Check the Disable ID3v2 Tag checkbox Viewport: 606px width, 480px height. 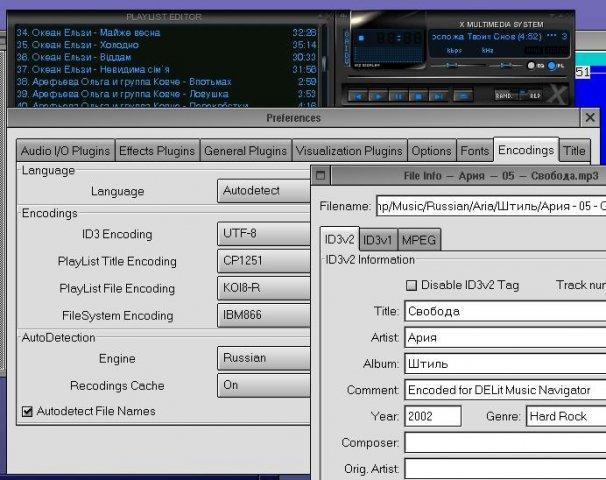412,286
